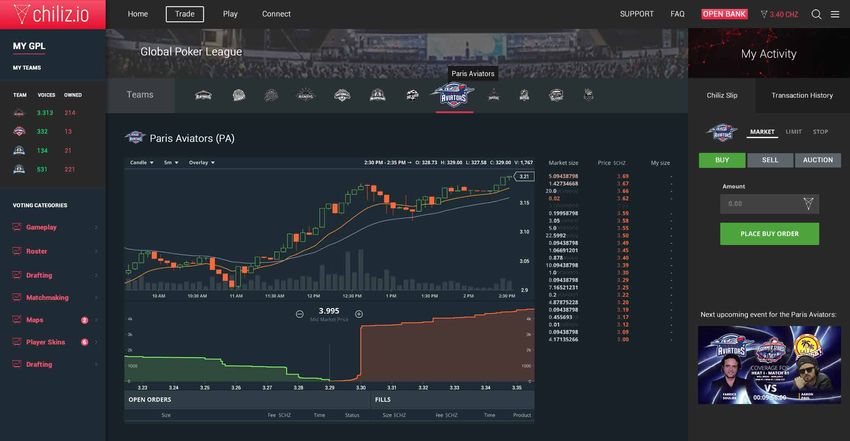Image resolution: width=850 pixels, height=441 pixels.
Task: Open the hamburger menu icon
Action: [835, 15]
